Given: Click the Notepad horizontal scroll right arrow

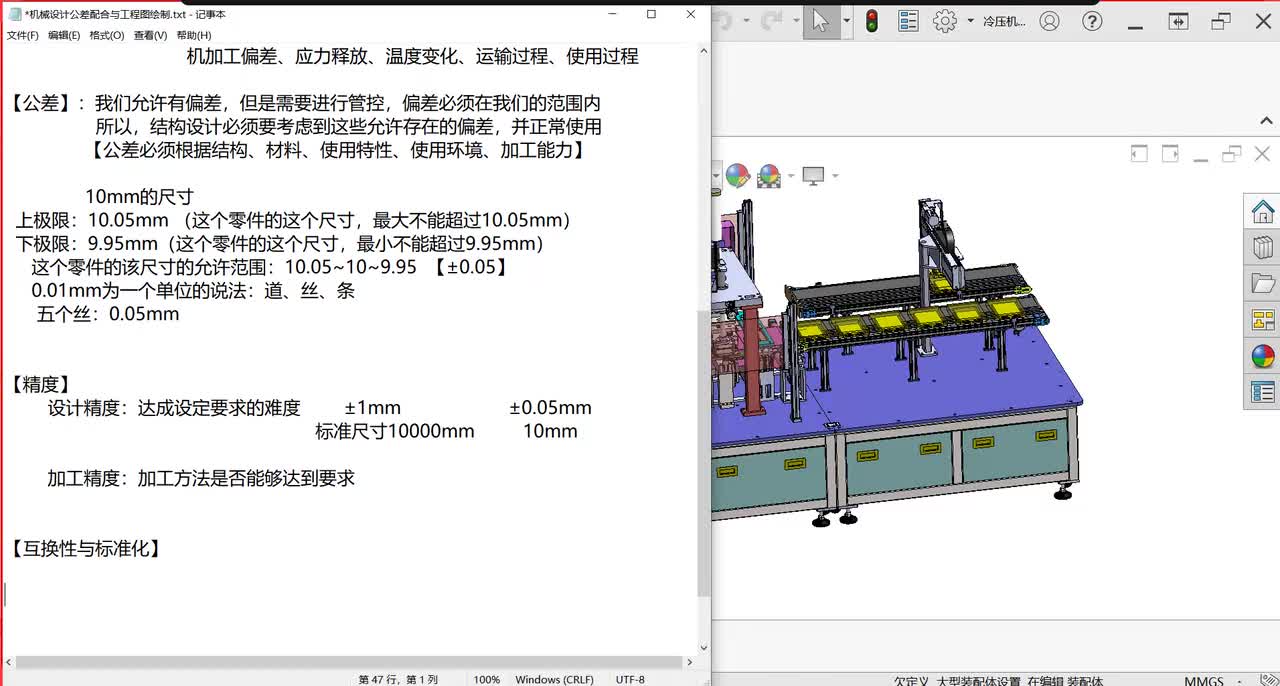Looking at the screenshot, I should (x=689, y=662).
